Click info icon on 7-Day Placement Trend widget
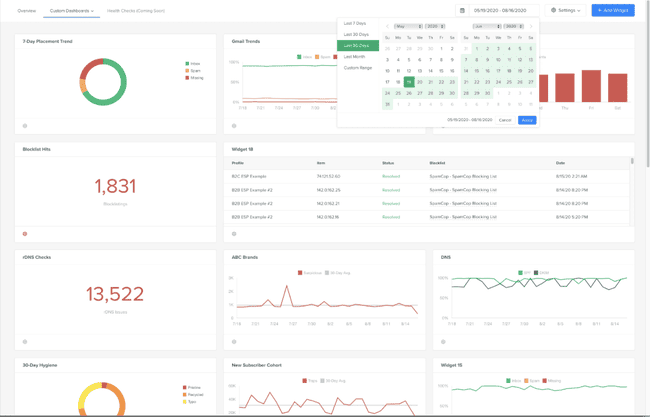The height and width of the screenshot is (417, 650). point(25,126)
